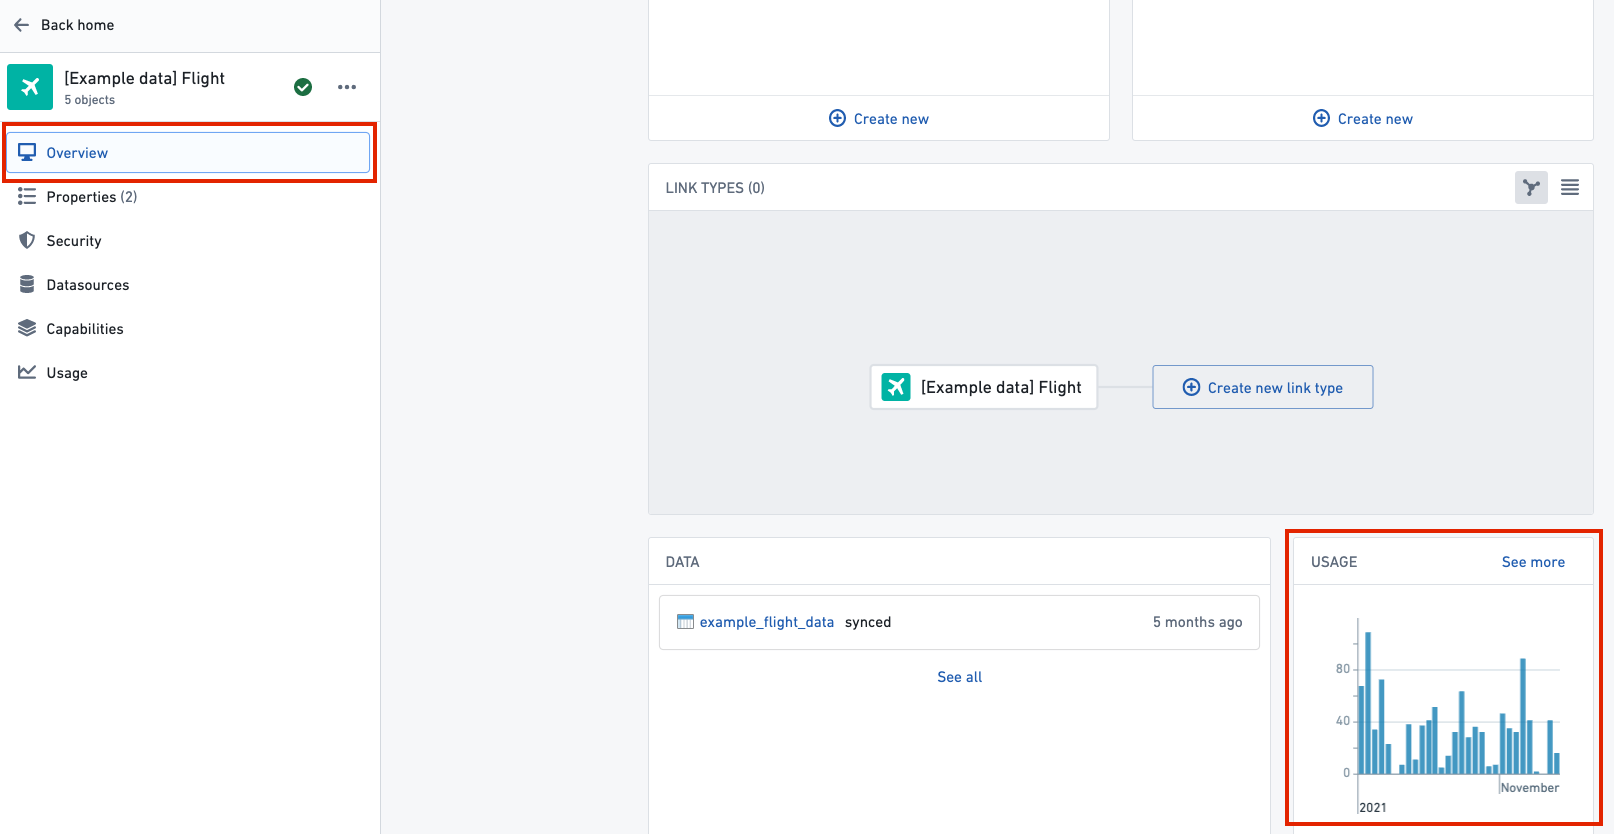The width and height of the screenshot is (1614, 834).
Task: Click the Back home arrow icon
Action: (x=22, y=25)
